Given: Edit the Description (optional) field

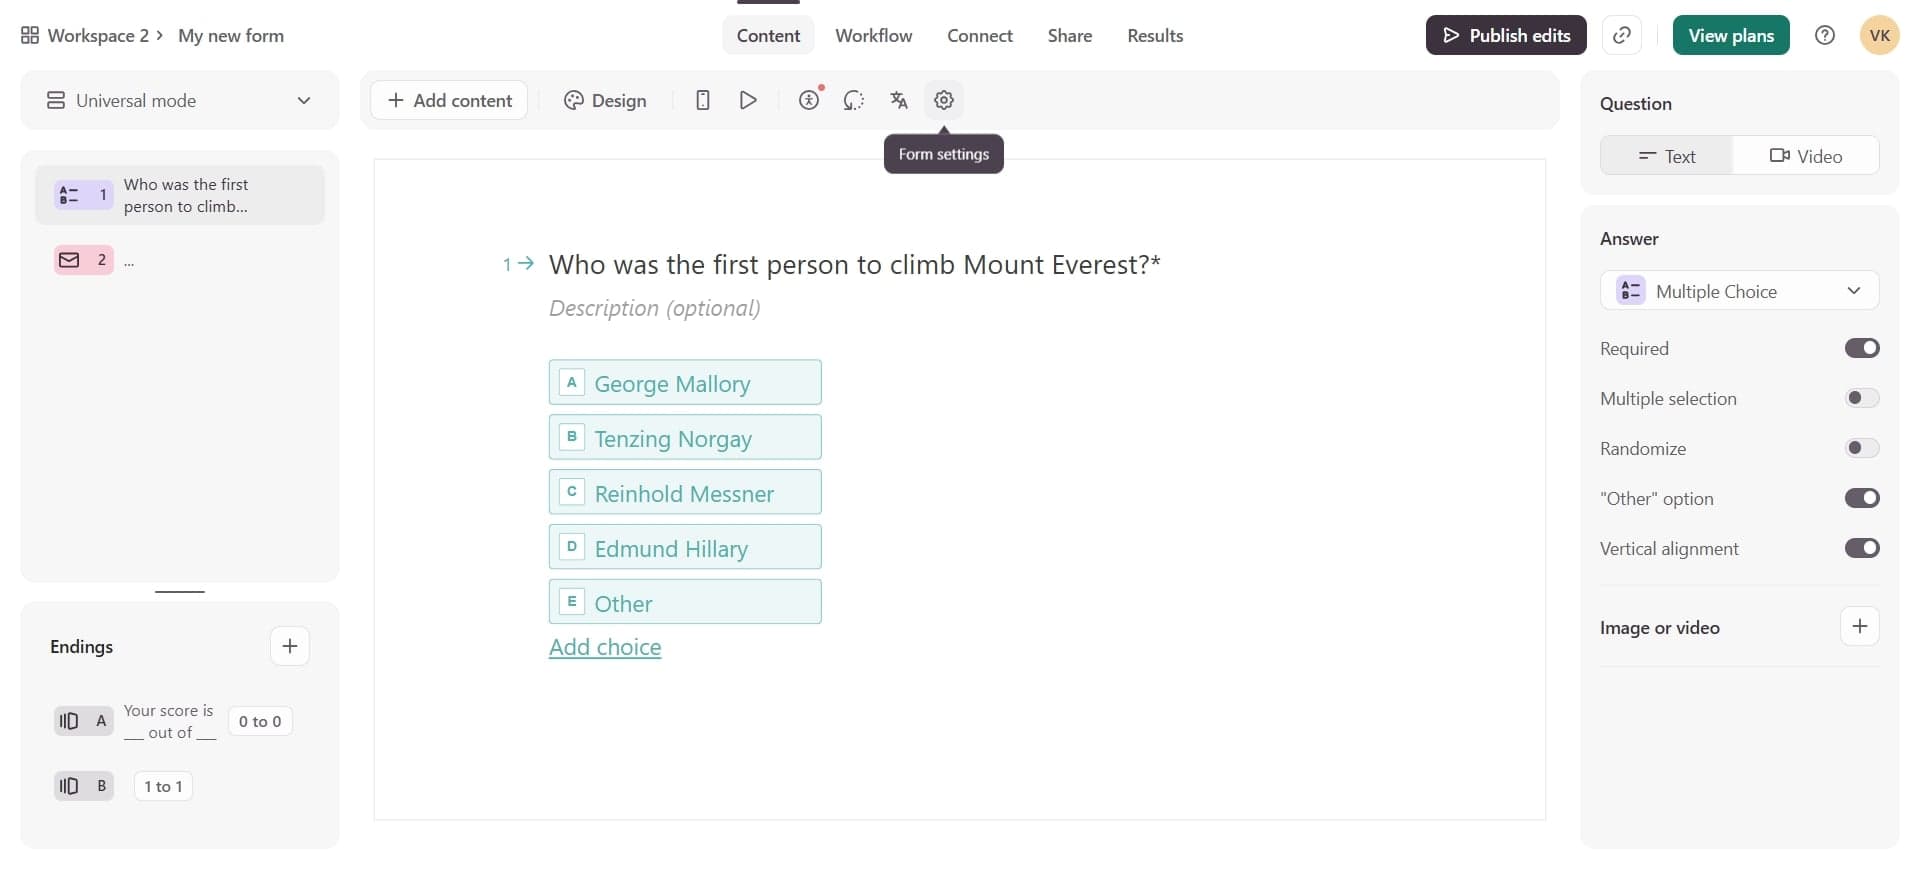Looking at the screenshot, I should pos(654,308).
